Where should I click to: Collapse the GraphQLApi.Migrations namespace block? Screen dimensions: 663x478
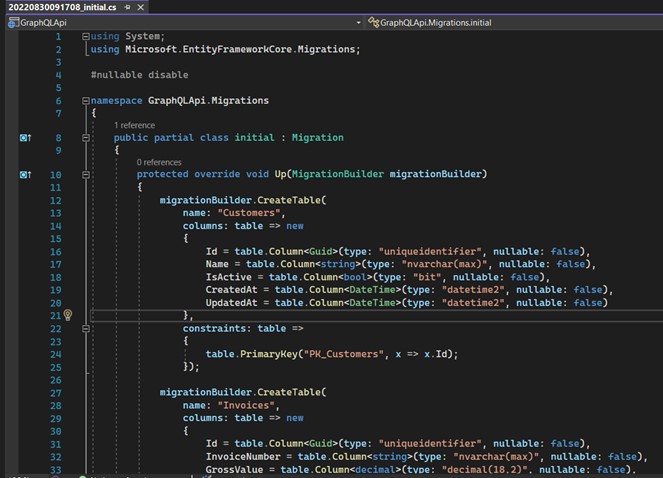tap(85, 101)
